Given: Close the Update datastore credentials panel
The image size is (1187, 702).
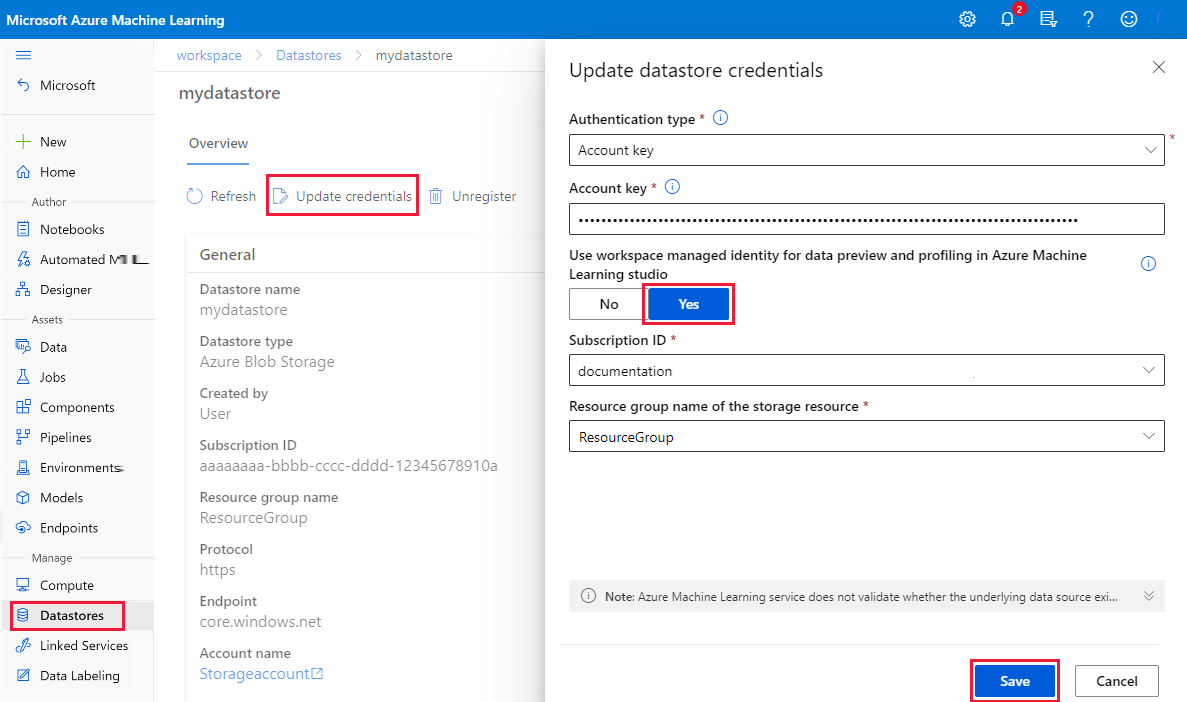Looking at the screenshot, I should [1158, 67].
